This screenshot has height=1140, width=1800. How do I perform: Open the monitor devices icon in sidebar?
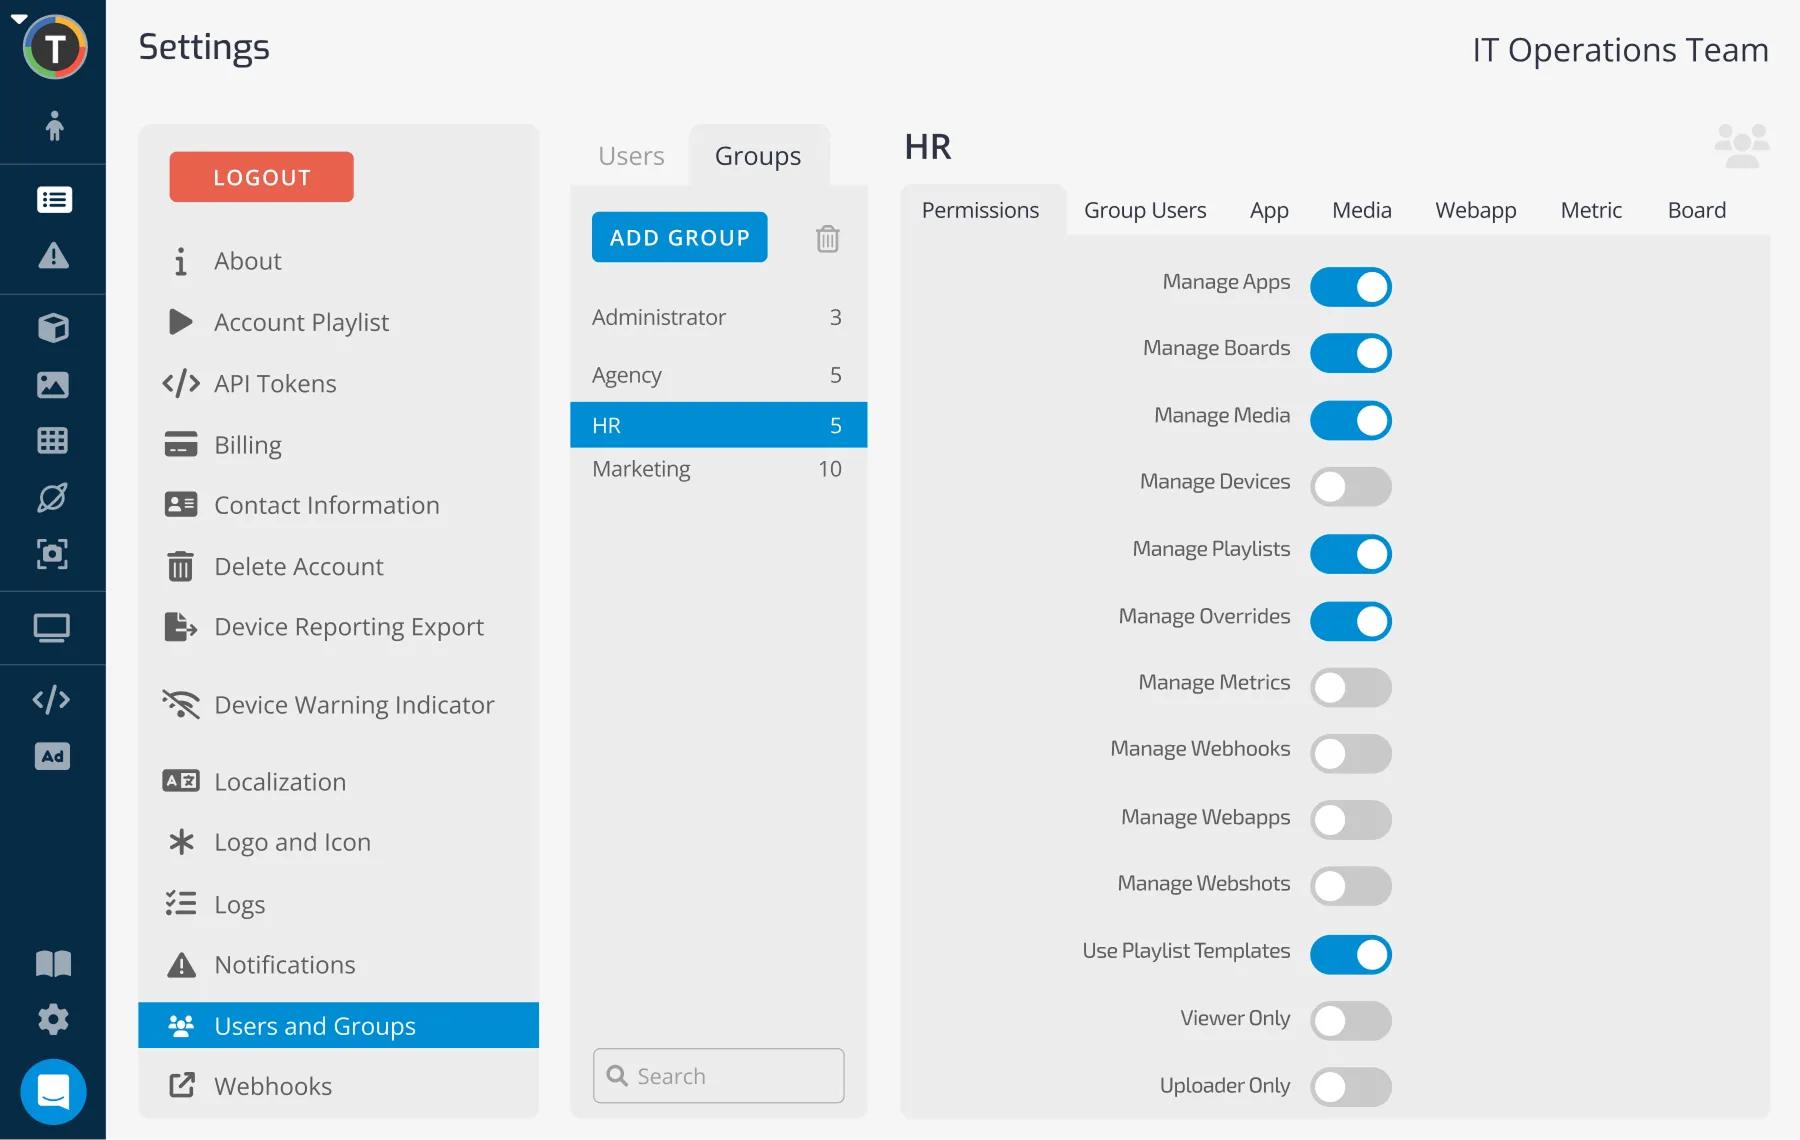pyautogui.click(x=52, y=628)
